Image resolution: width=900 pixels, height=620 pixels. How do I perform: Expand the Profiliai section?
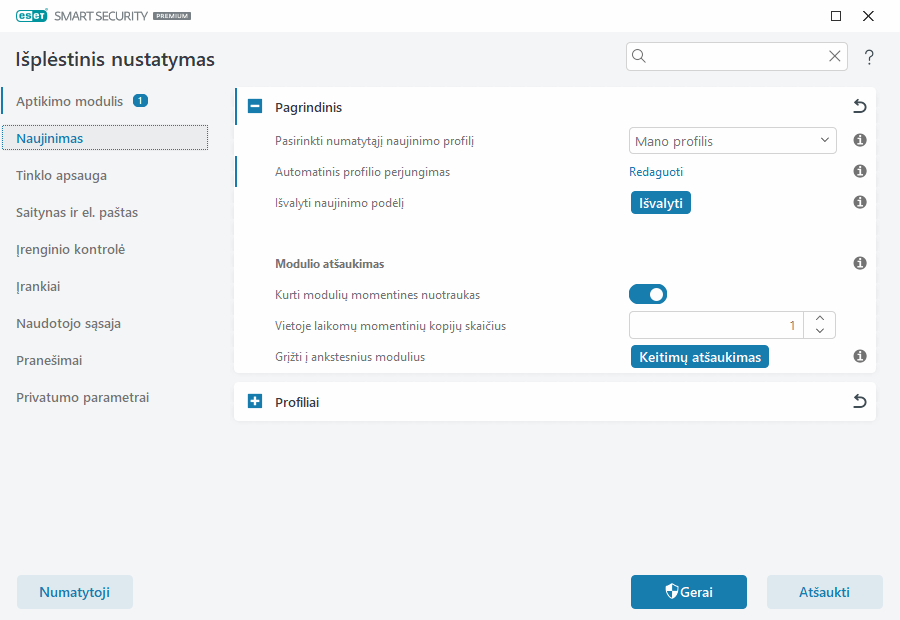(x=255, y=402)
